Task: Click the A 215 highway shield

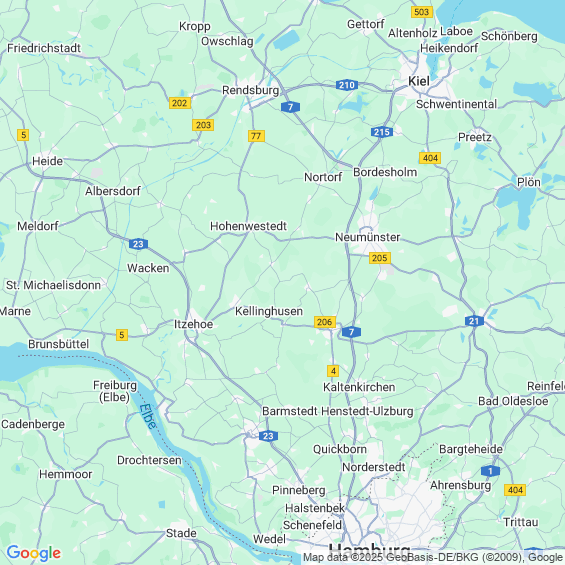Action: (382, 132)
